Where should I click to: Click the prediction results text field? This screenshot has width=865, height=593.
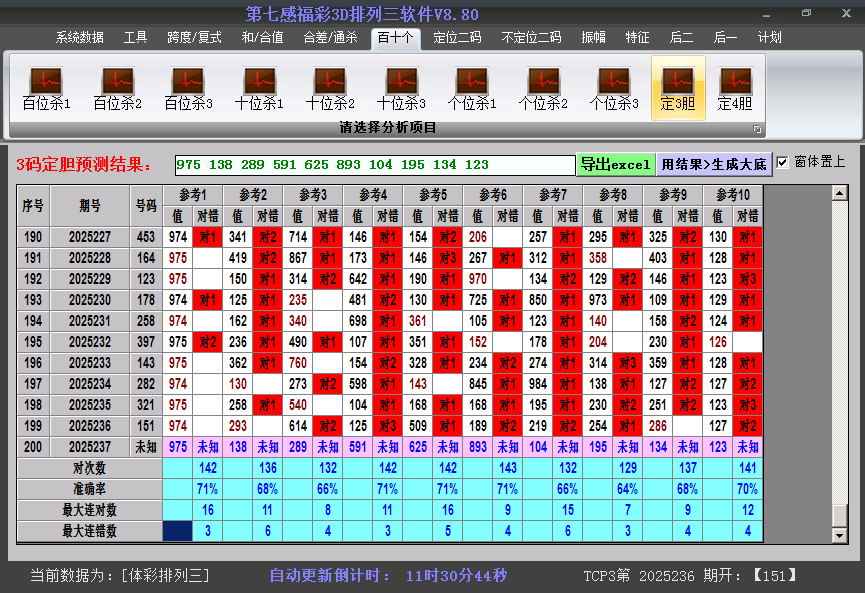point(374,165)
